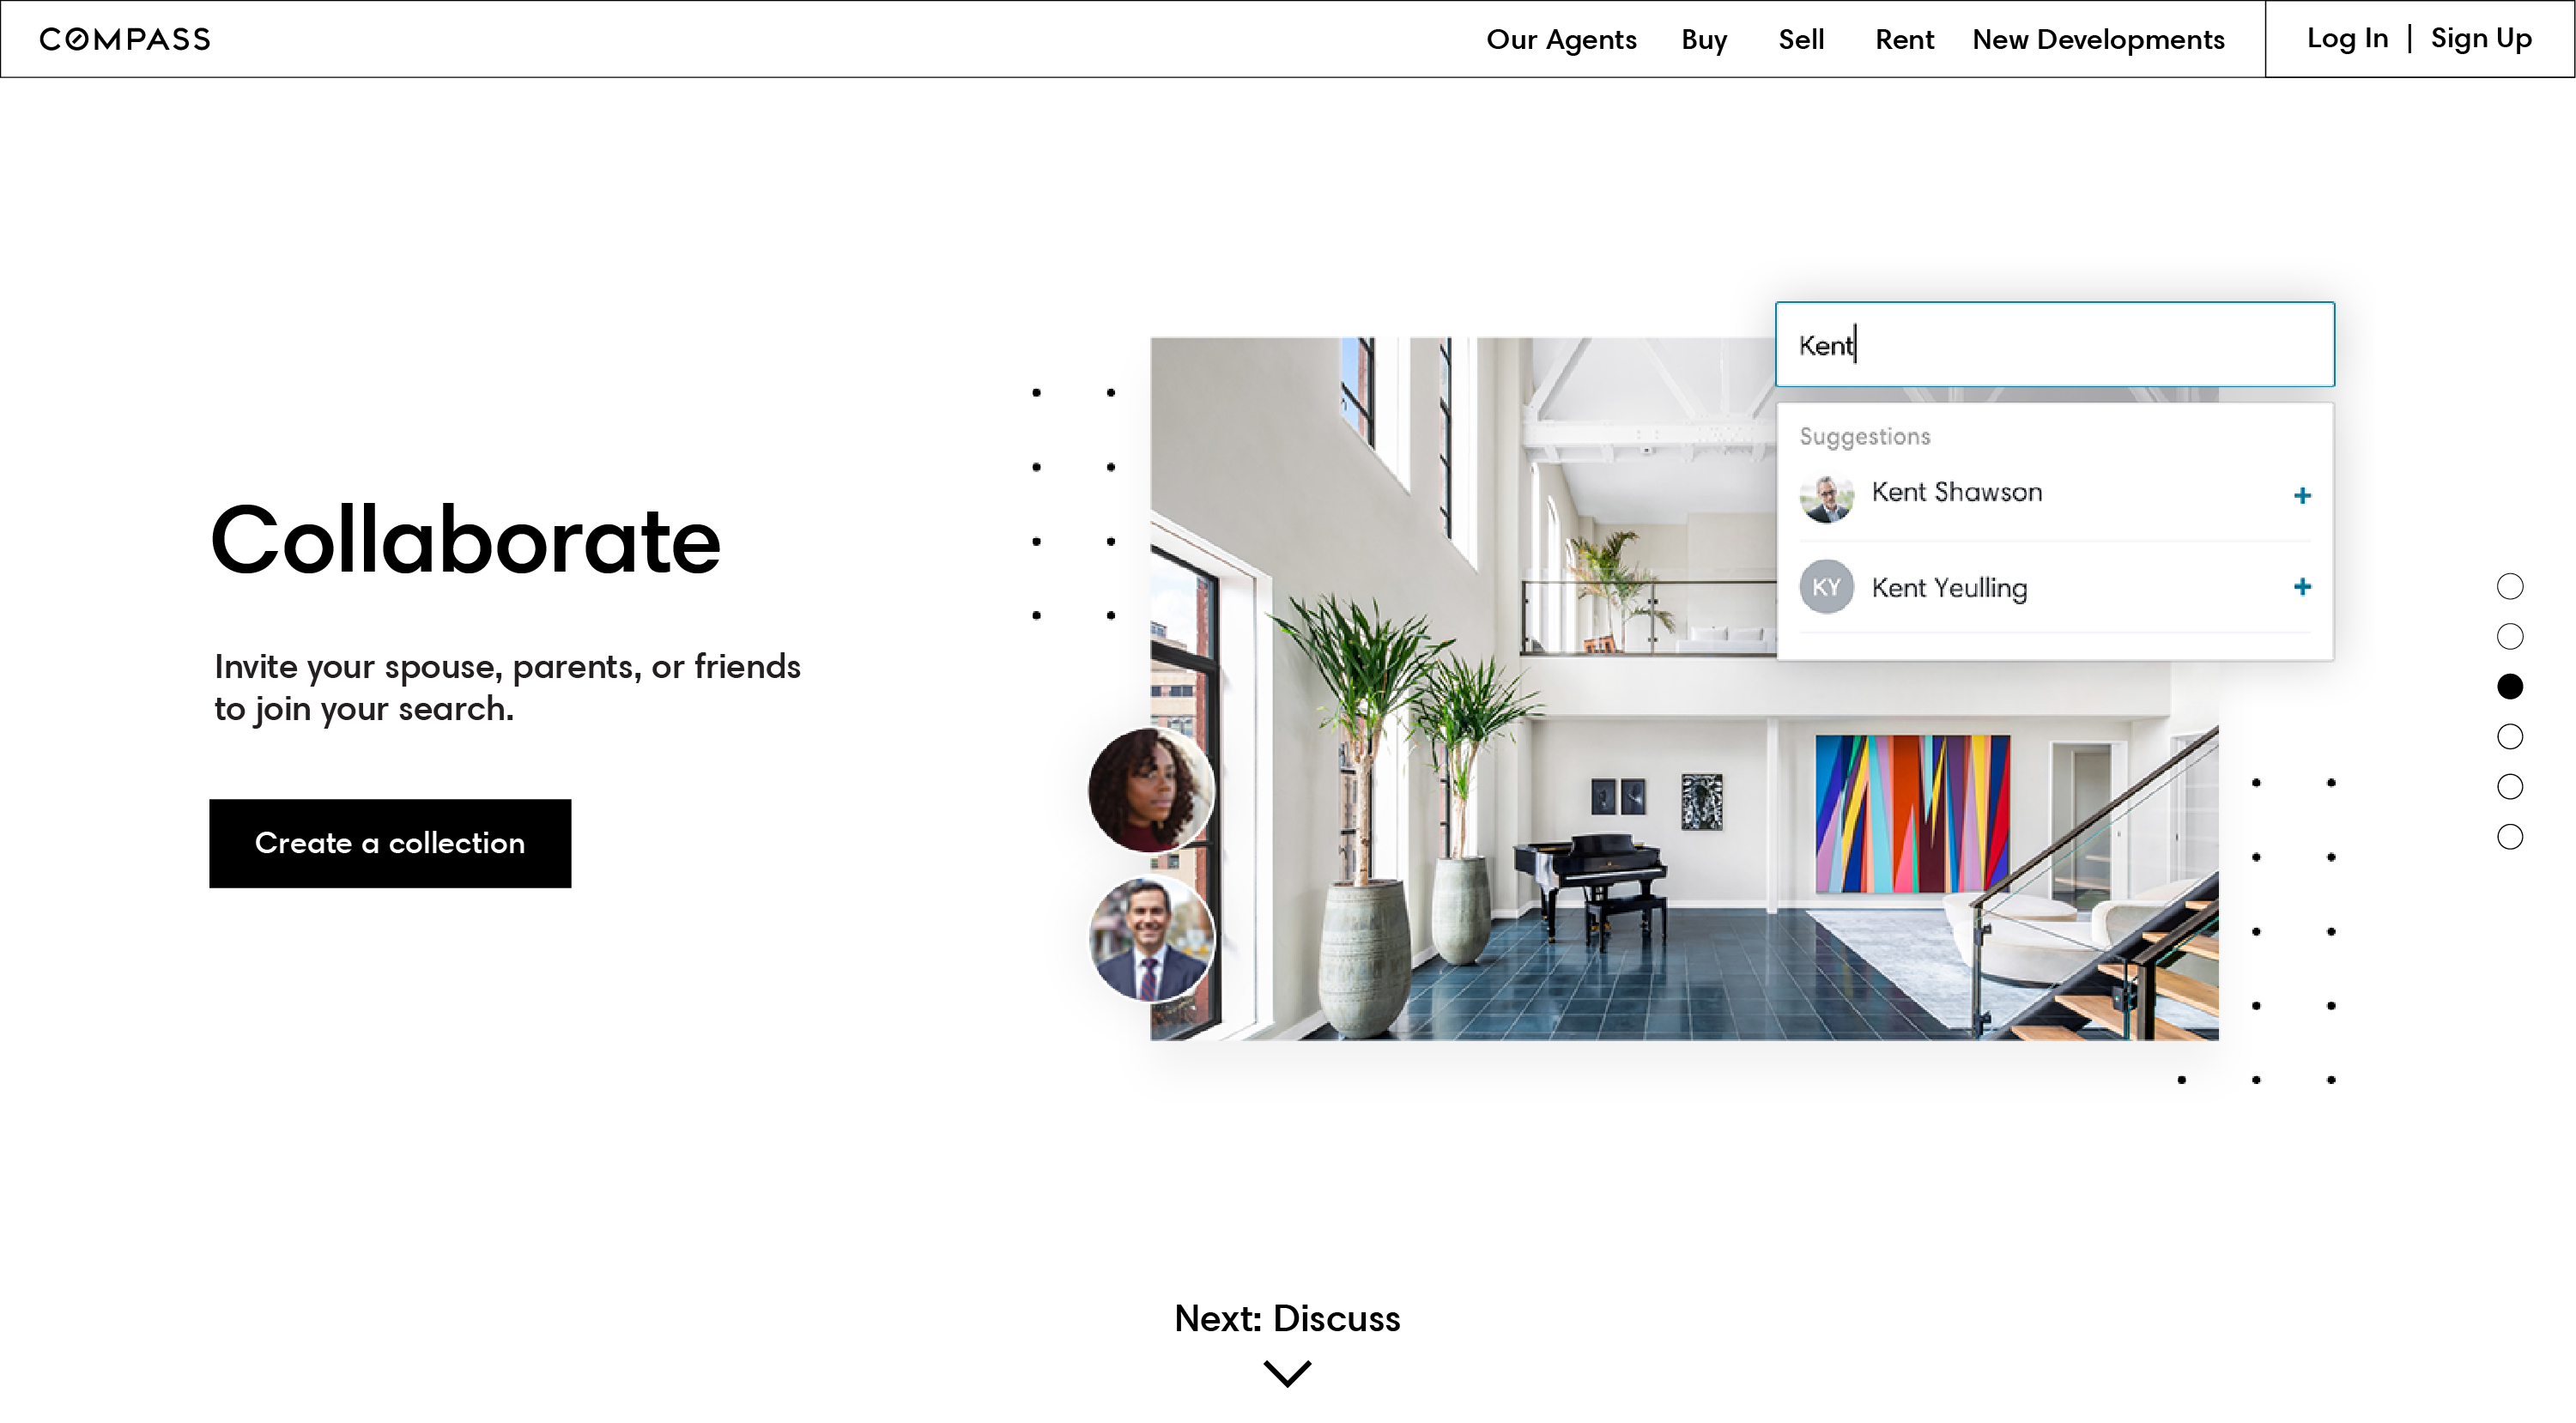Image resolution: width=2576 pixels, height=1423 pixels.
Task: Open the Buy menu item
Action: point(1704,39)
